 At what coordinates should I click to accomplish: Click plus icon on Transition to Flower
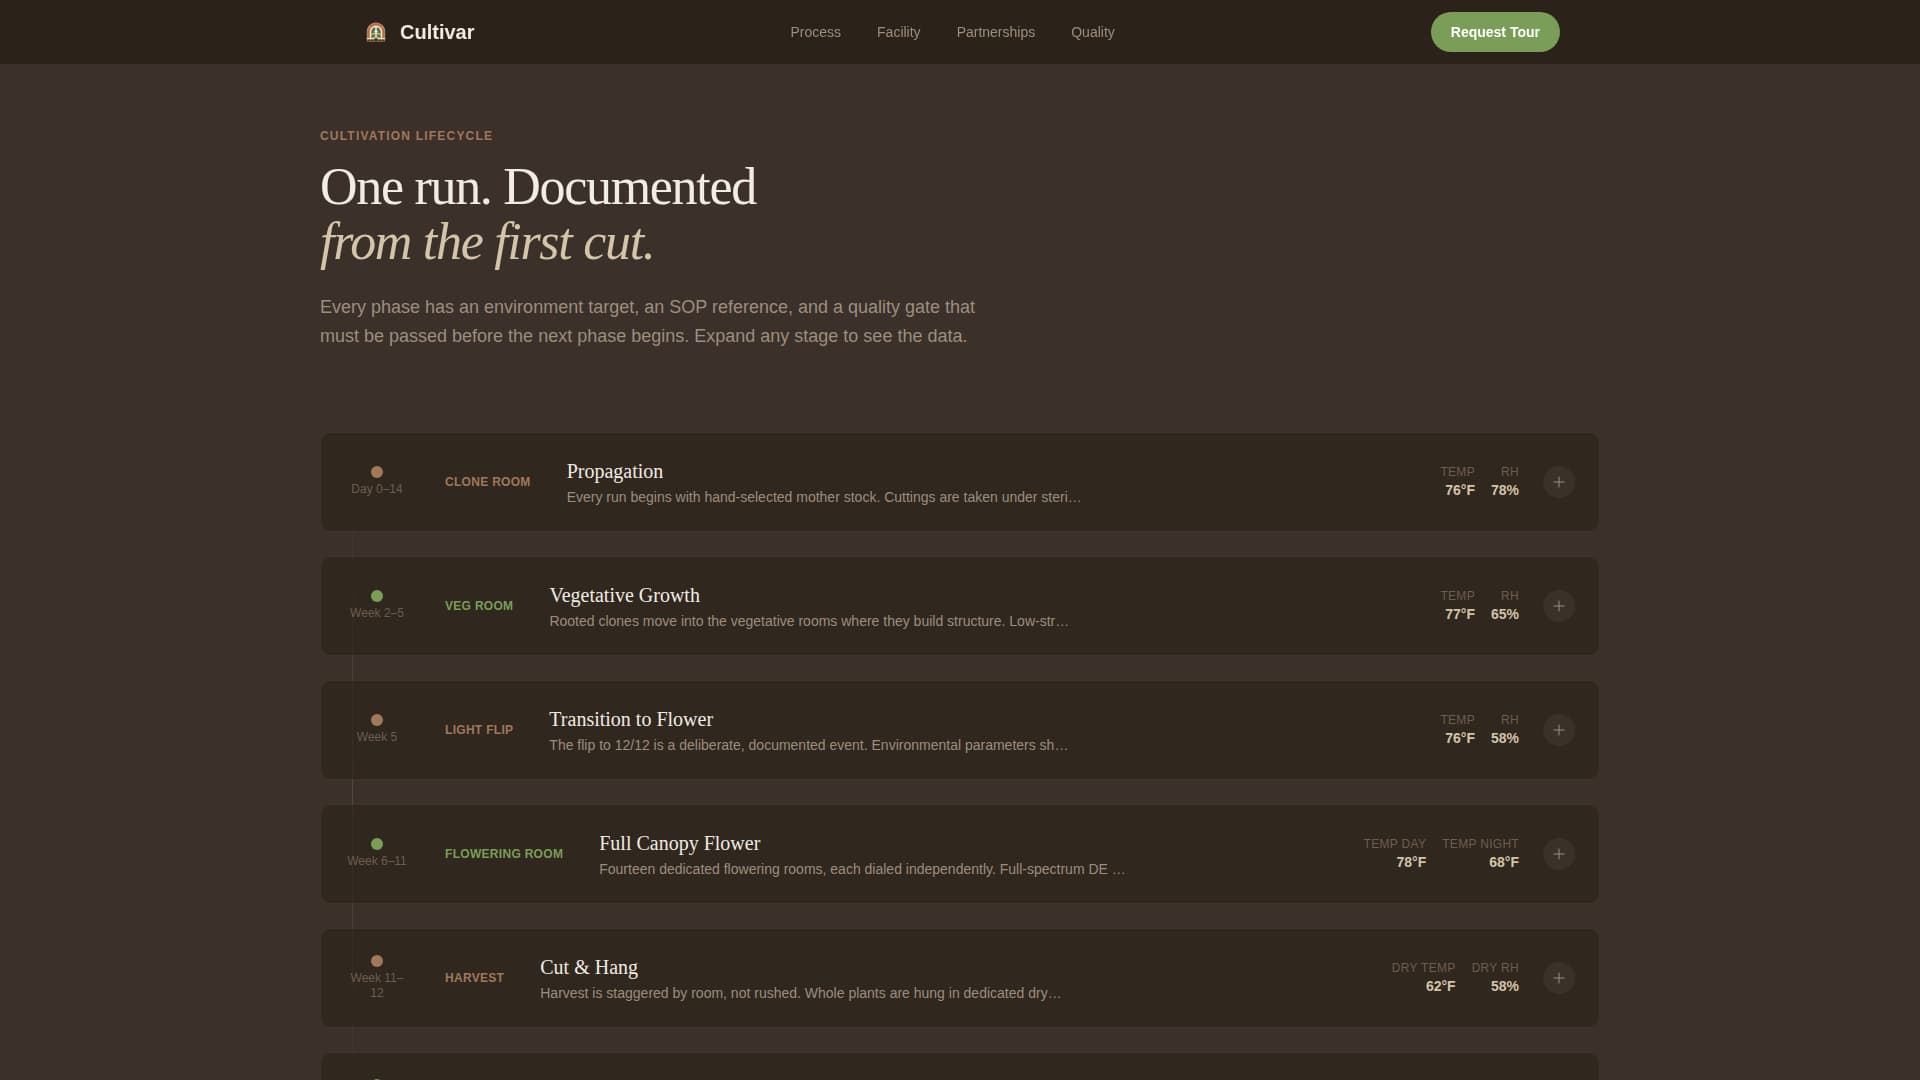pos(1558,730)
